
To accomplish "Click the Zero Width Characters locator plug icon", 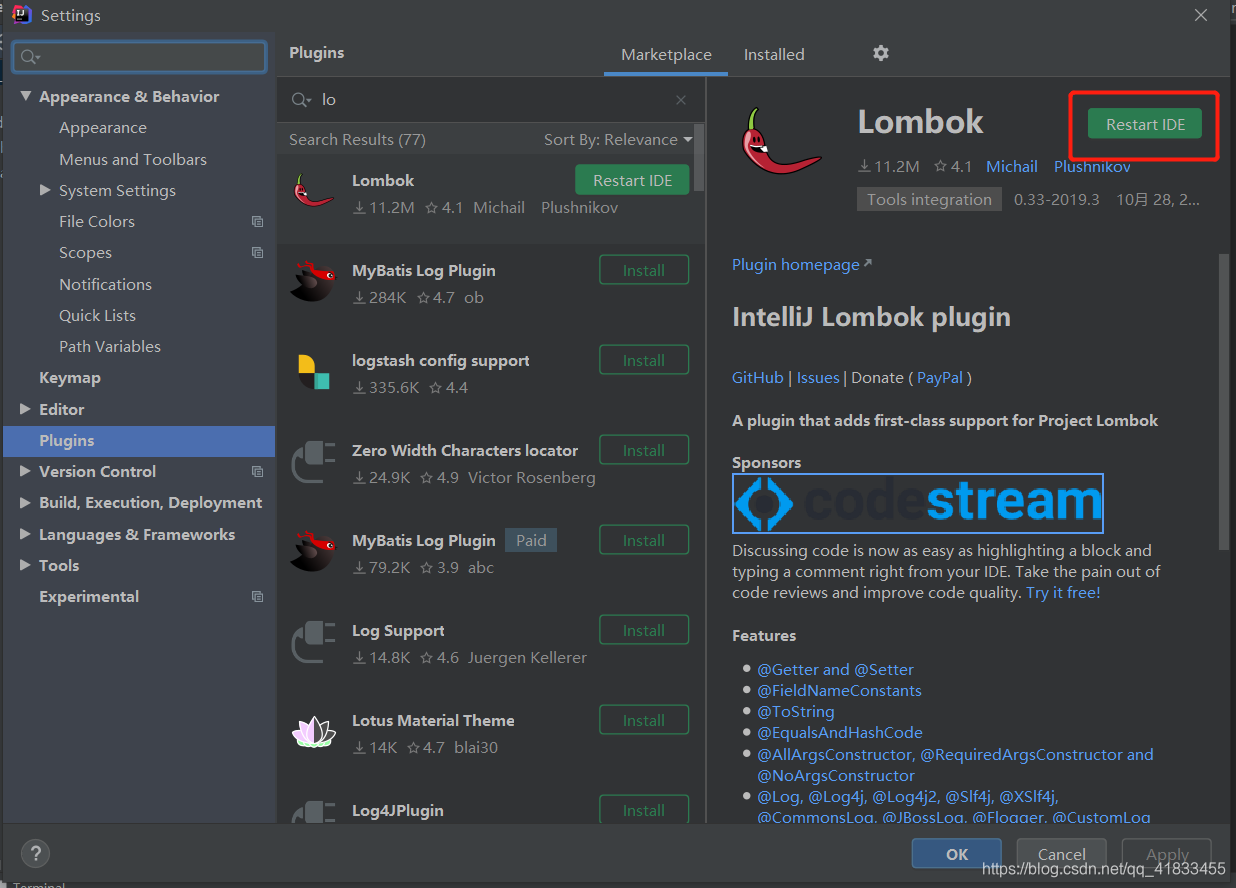I will [313, 462].
